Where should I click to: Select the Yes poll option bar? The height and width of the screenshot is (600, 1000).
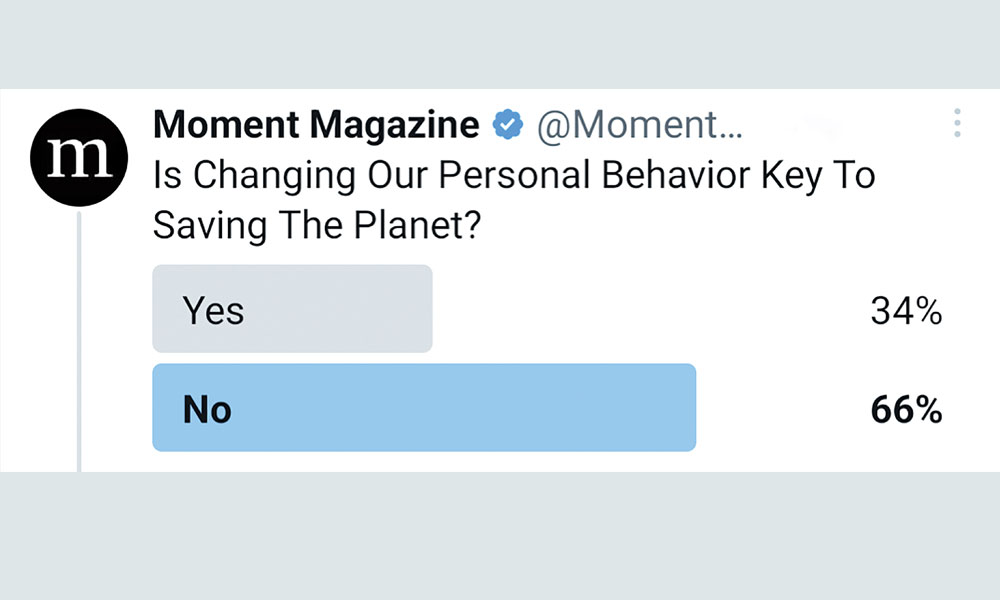coord(292,309)
